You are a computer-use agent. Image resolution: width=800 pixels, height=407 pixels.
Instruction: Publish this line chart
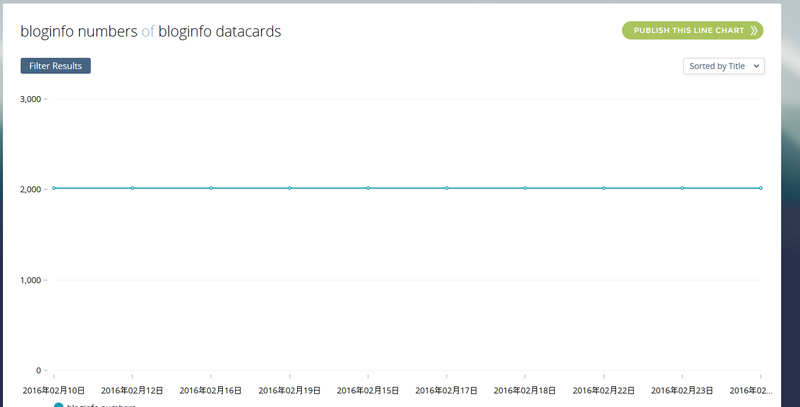pyautogui.click(x=692, y=31)
